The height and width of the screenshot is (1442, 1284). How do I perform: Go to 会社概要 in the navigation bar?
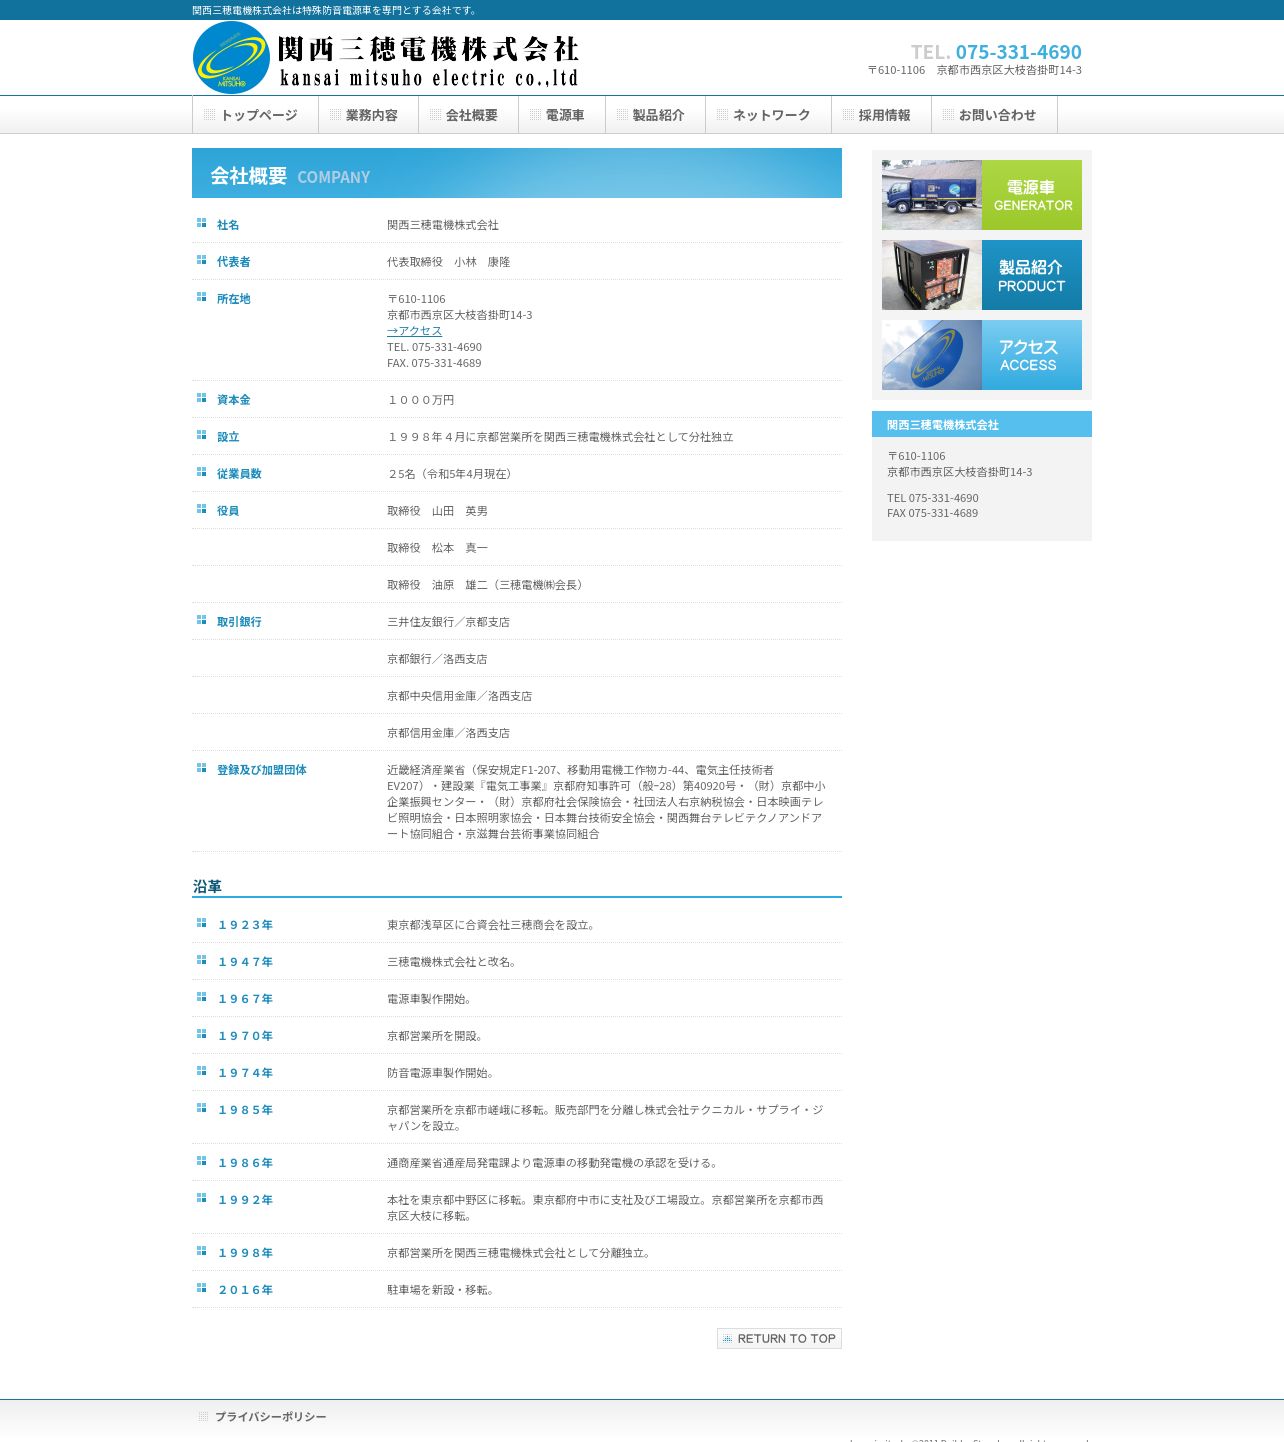468,115
